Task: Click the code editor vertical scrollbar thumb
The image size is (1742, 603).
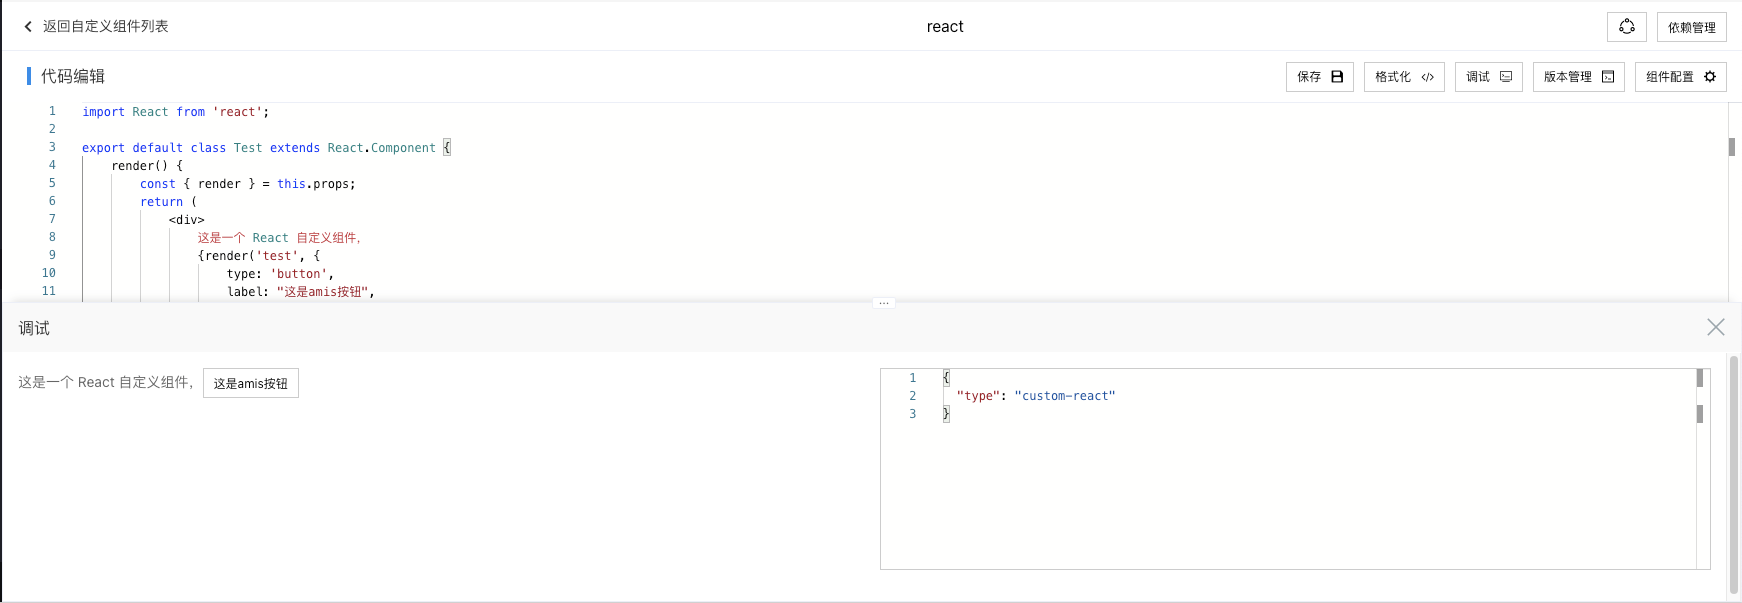Action: click(x=1731, y=147)
